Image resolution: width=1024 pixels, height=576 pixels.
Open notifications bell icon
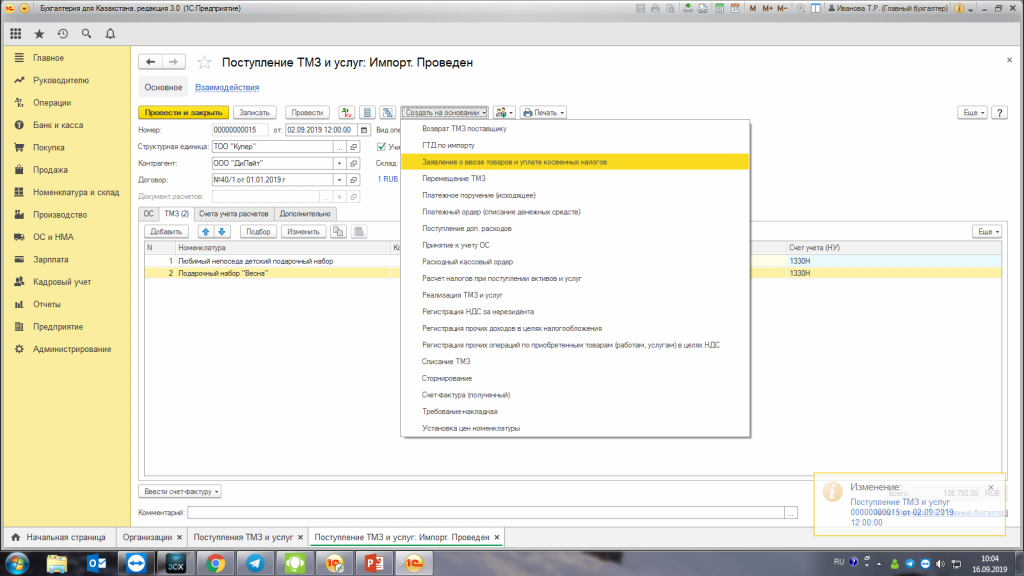110,33
